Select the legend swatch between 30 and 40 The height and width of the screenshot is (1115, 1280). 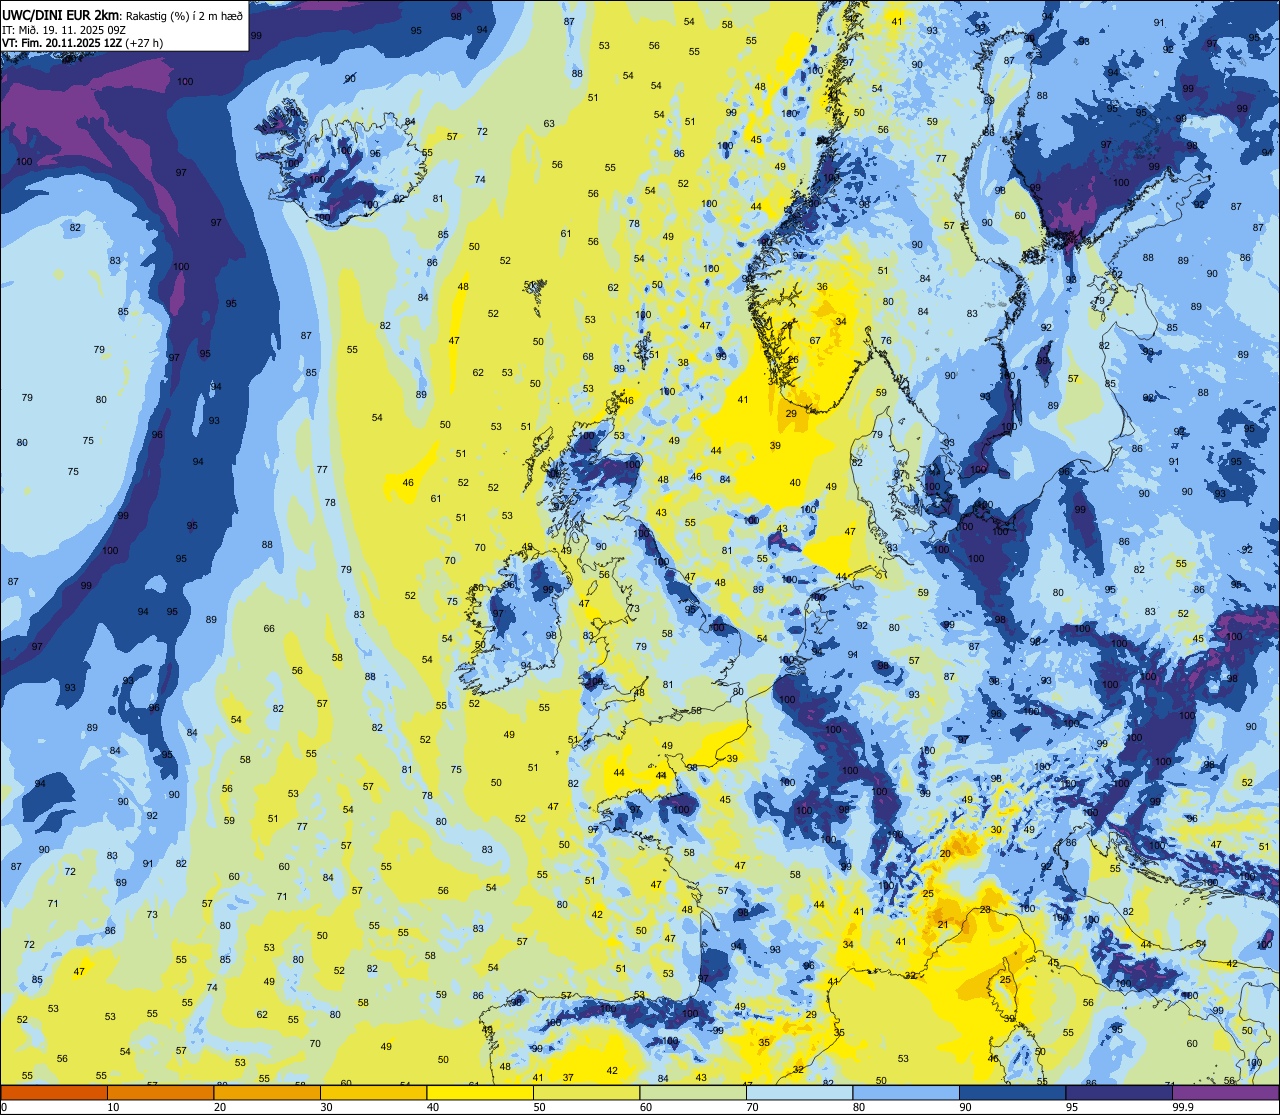(x=373, y=1093)
